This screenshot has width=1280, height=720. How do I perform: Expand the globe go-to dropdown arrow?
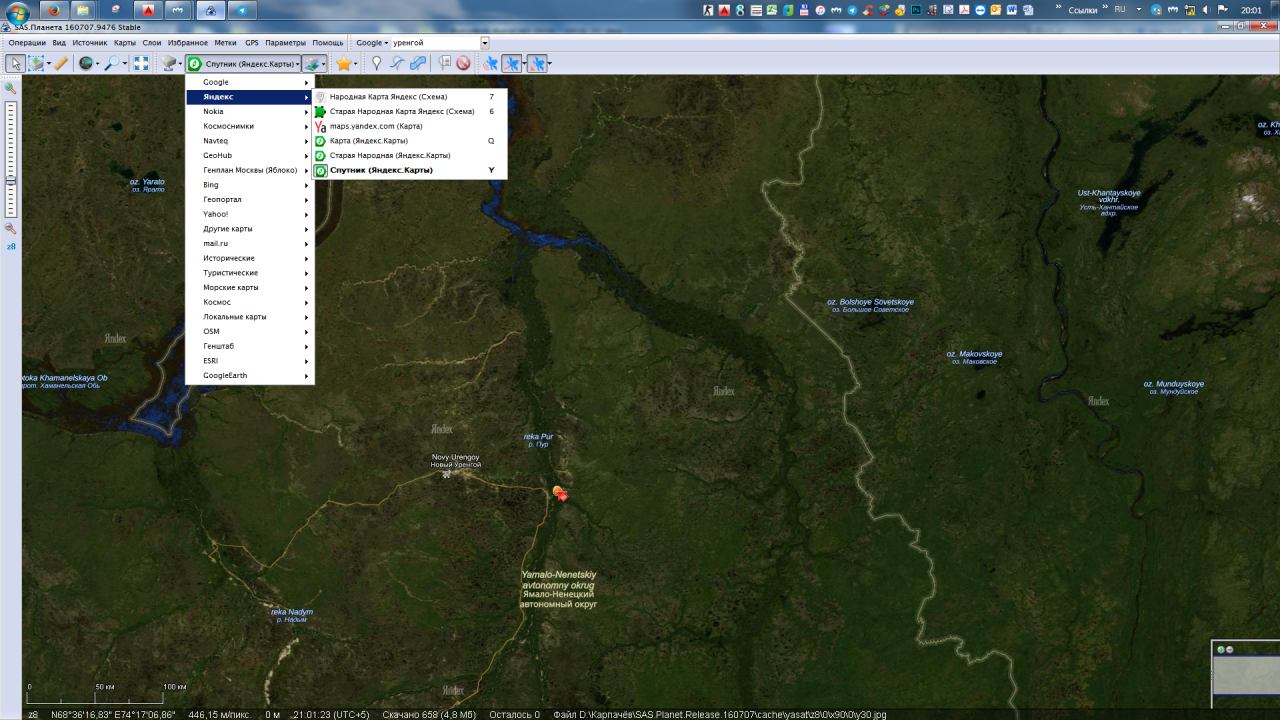click(97, 64)
